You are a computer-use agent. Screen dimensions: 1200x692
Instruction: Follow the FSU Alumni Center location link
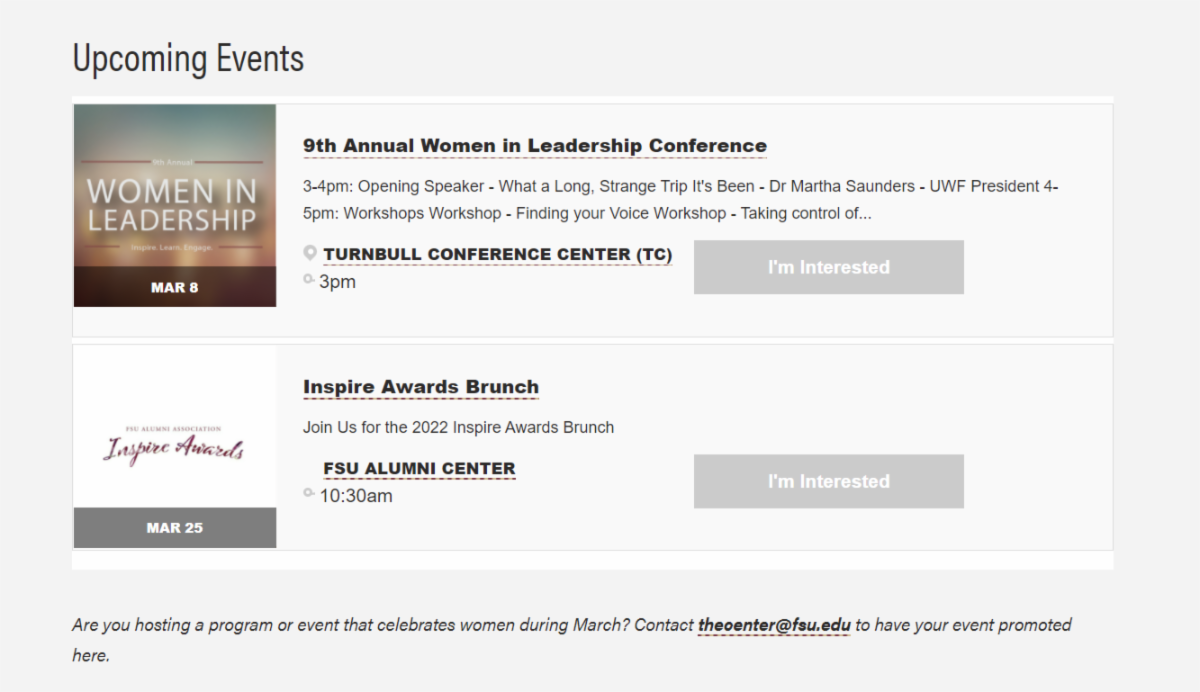point(420,469)
